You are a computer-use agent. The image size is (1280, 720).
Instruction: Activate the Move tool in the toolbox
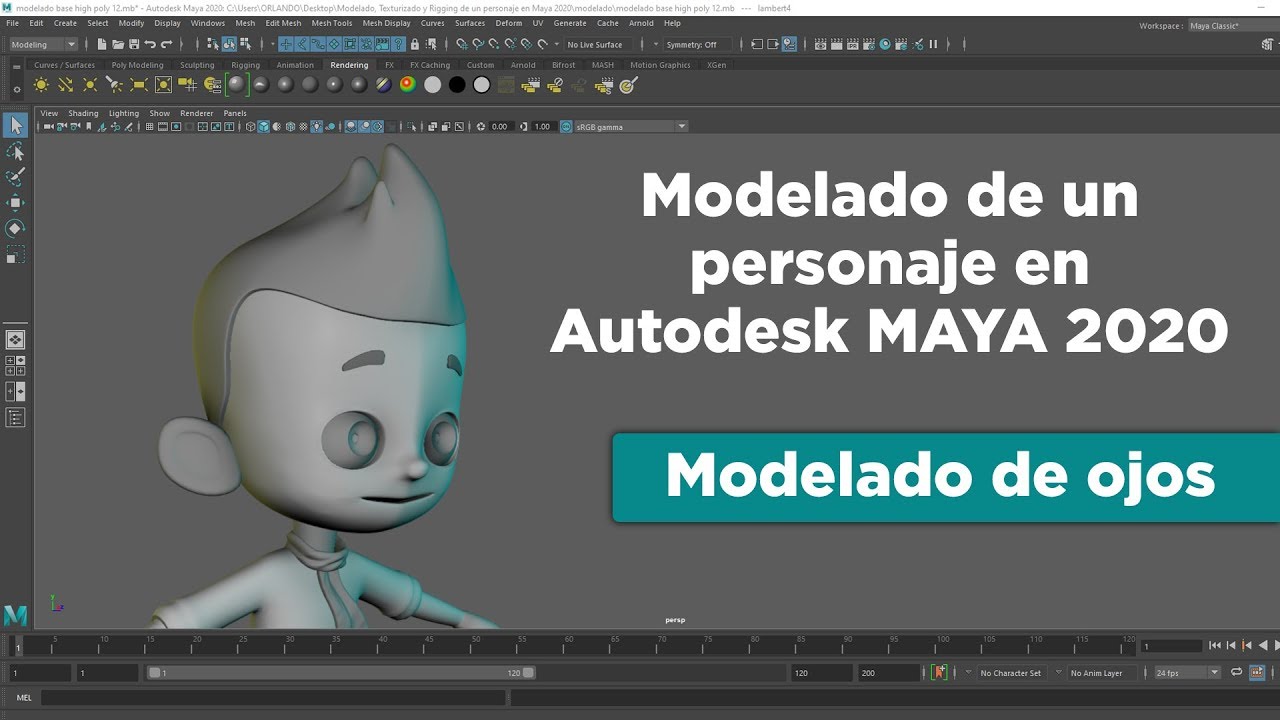pyautogui.click(x=15, y=203)
